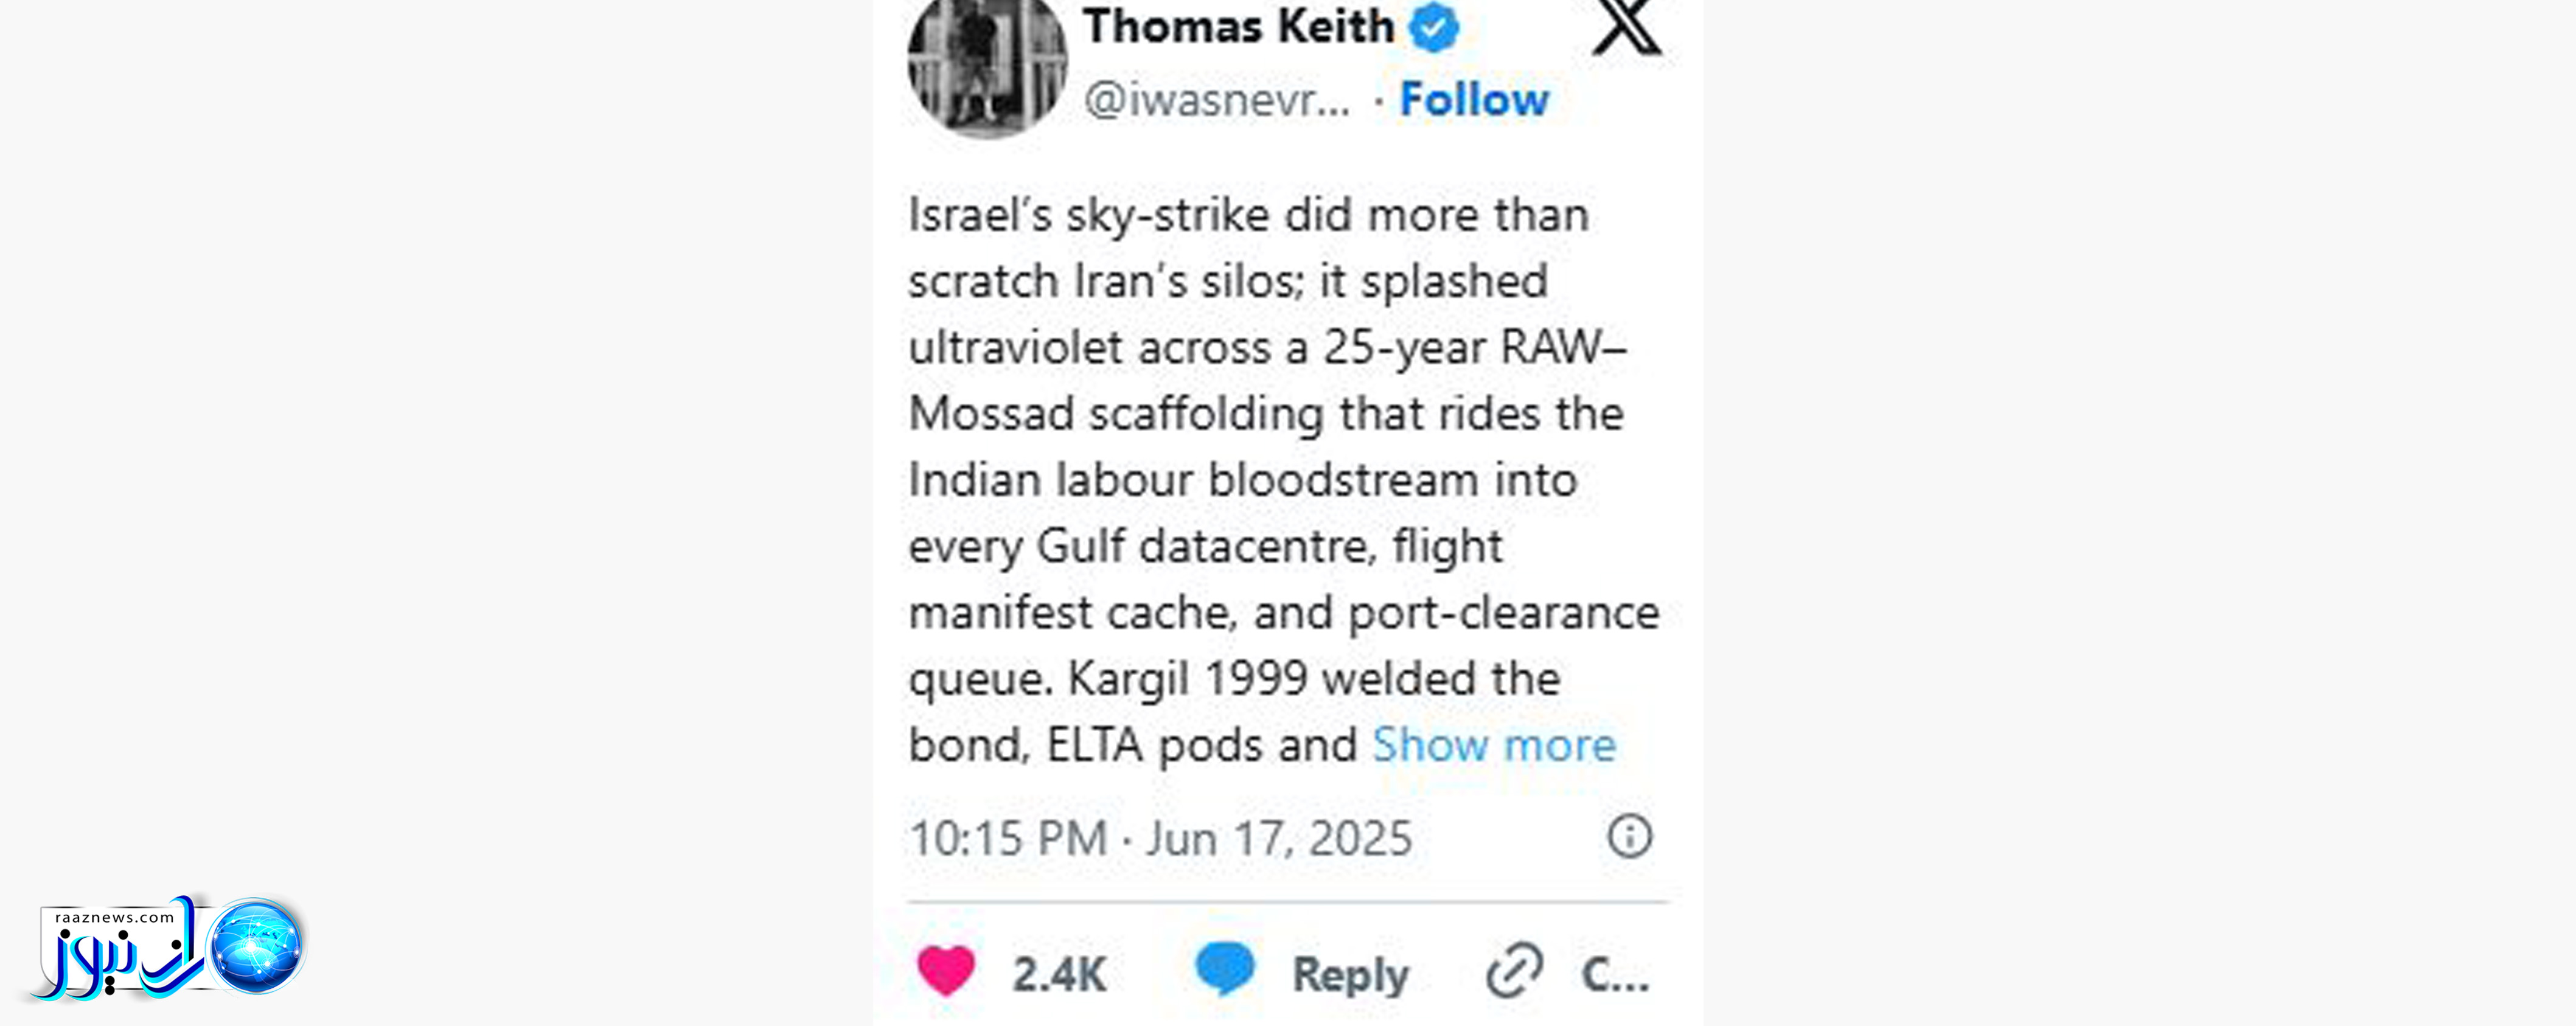Image resolution: width=2576 pixels, height=1026 pixels.
Task: View the 2.4K likes count
Action: point(1059,974)
